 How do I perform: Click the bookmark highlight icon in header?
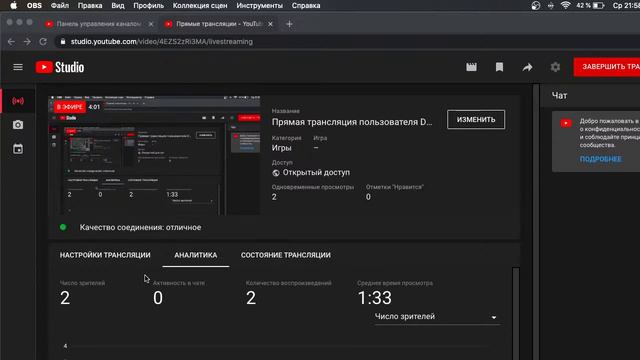click(499, 67)
